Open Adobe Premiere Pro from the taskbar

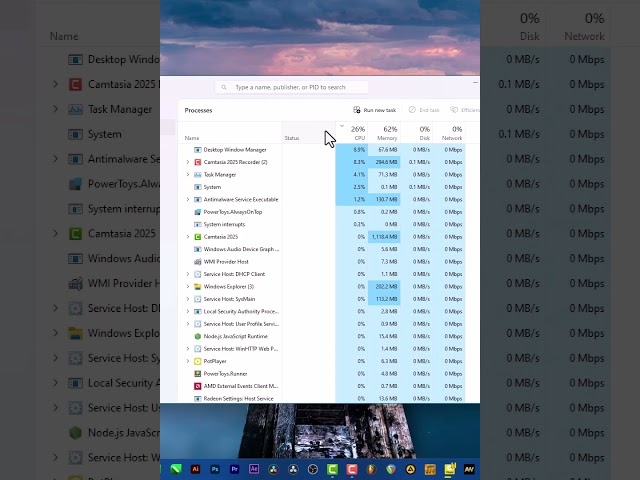pos(235,469)
